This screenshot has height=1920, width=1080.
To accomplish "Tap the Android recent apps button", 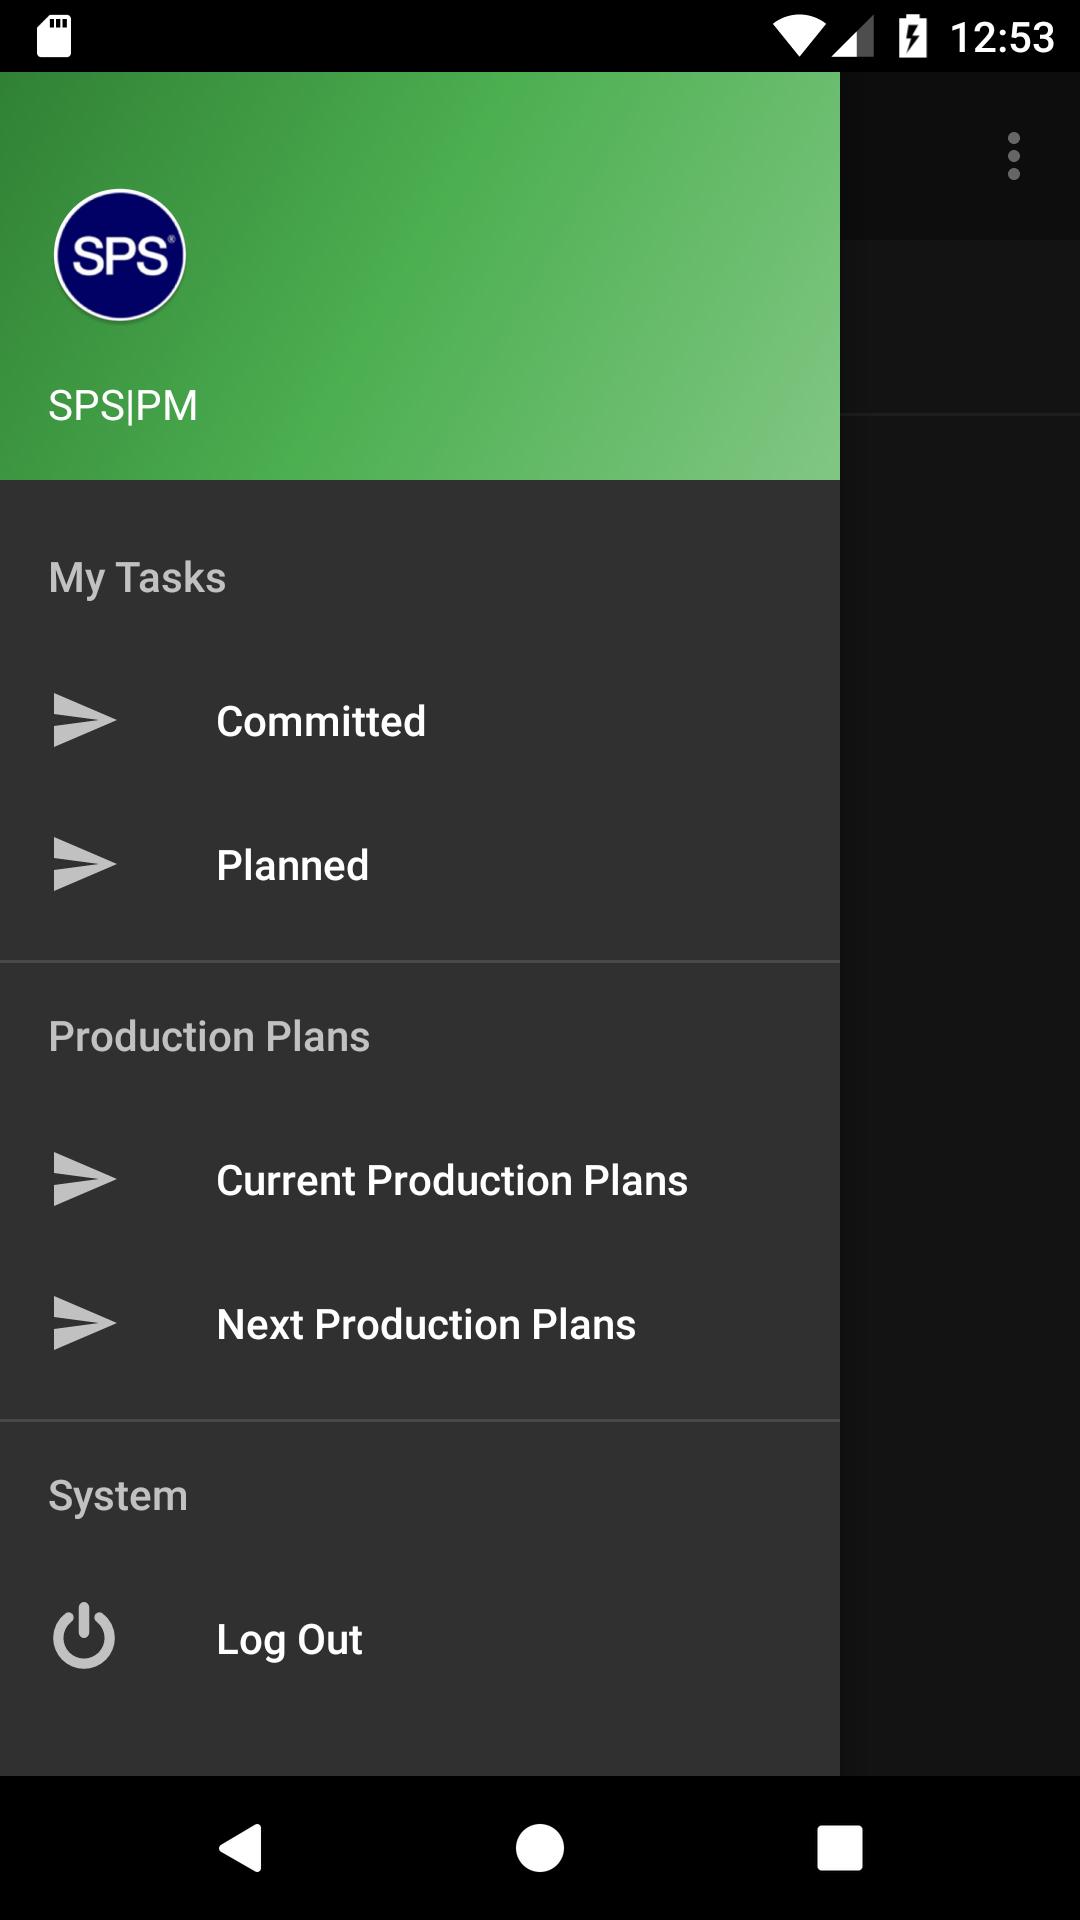I will coord(840,1847).
